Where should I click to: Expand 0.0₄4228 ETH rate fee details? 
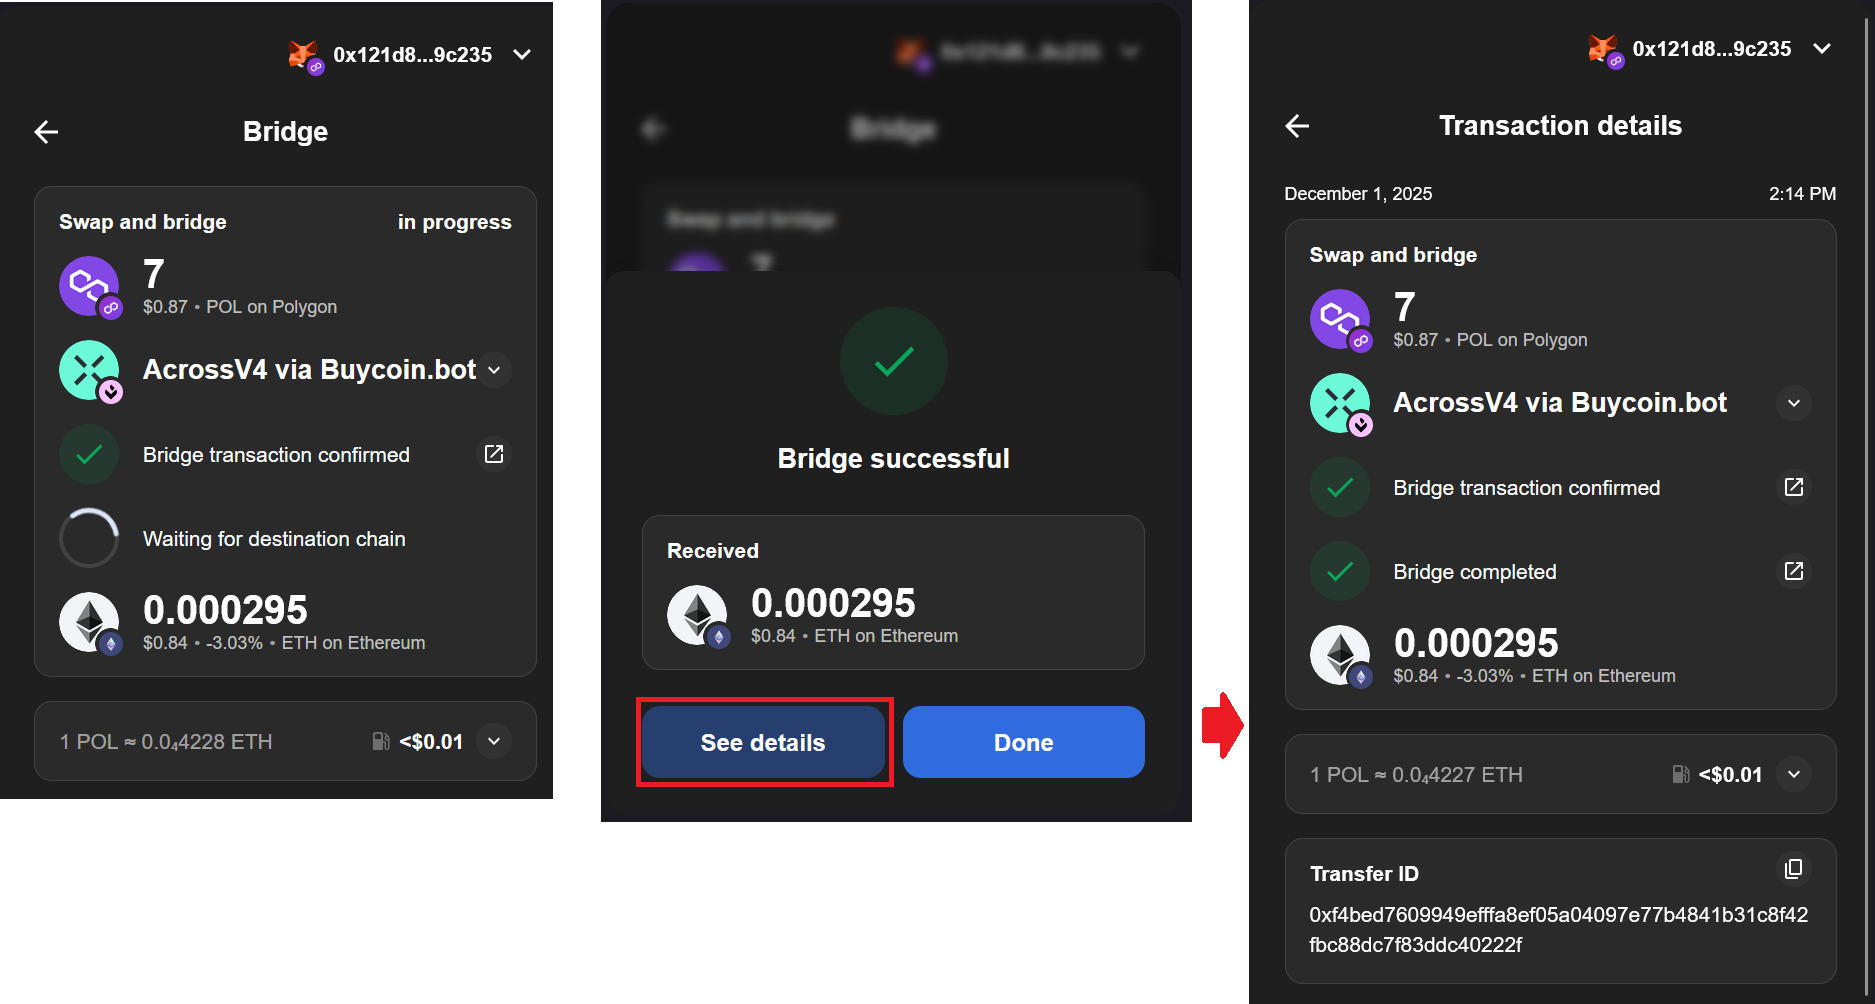(x=494, y=741)
